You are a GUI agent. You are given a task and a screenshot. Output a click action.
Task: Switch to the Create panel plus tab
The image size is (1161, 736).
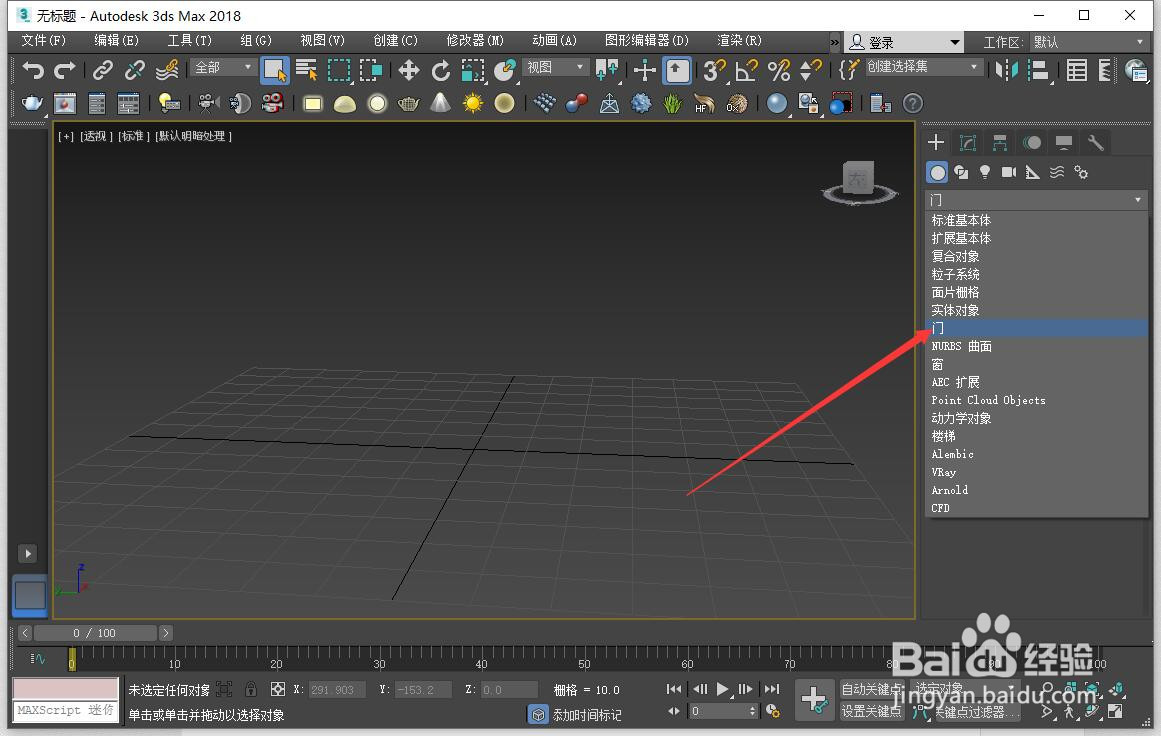click(x=936, y=142)
